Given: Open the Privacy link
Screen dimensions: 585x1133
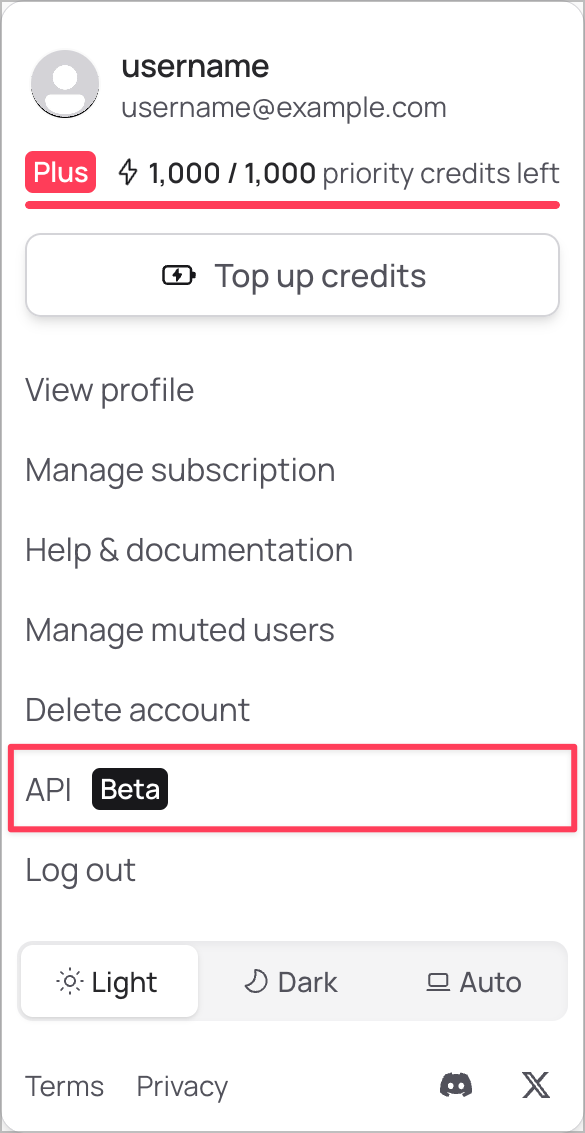Looking at the screenshot, I should pos(182,1086).
